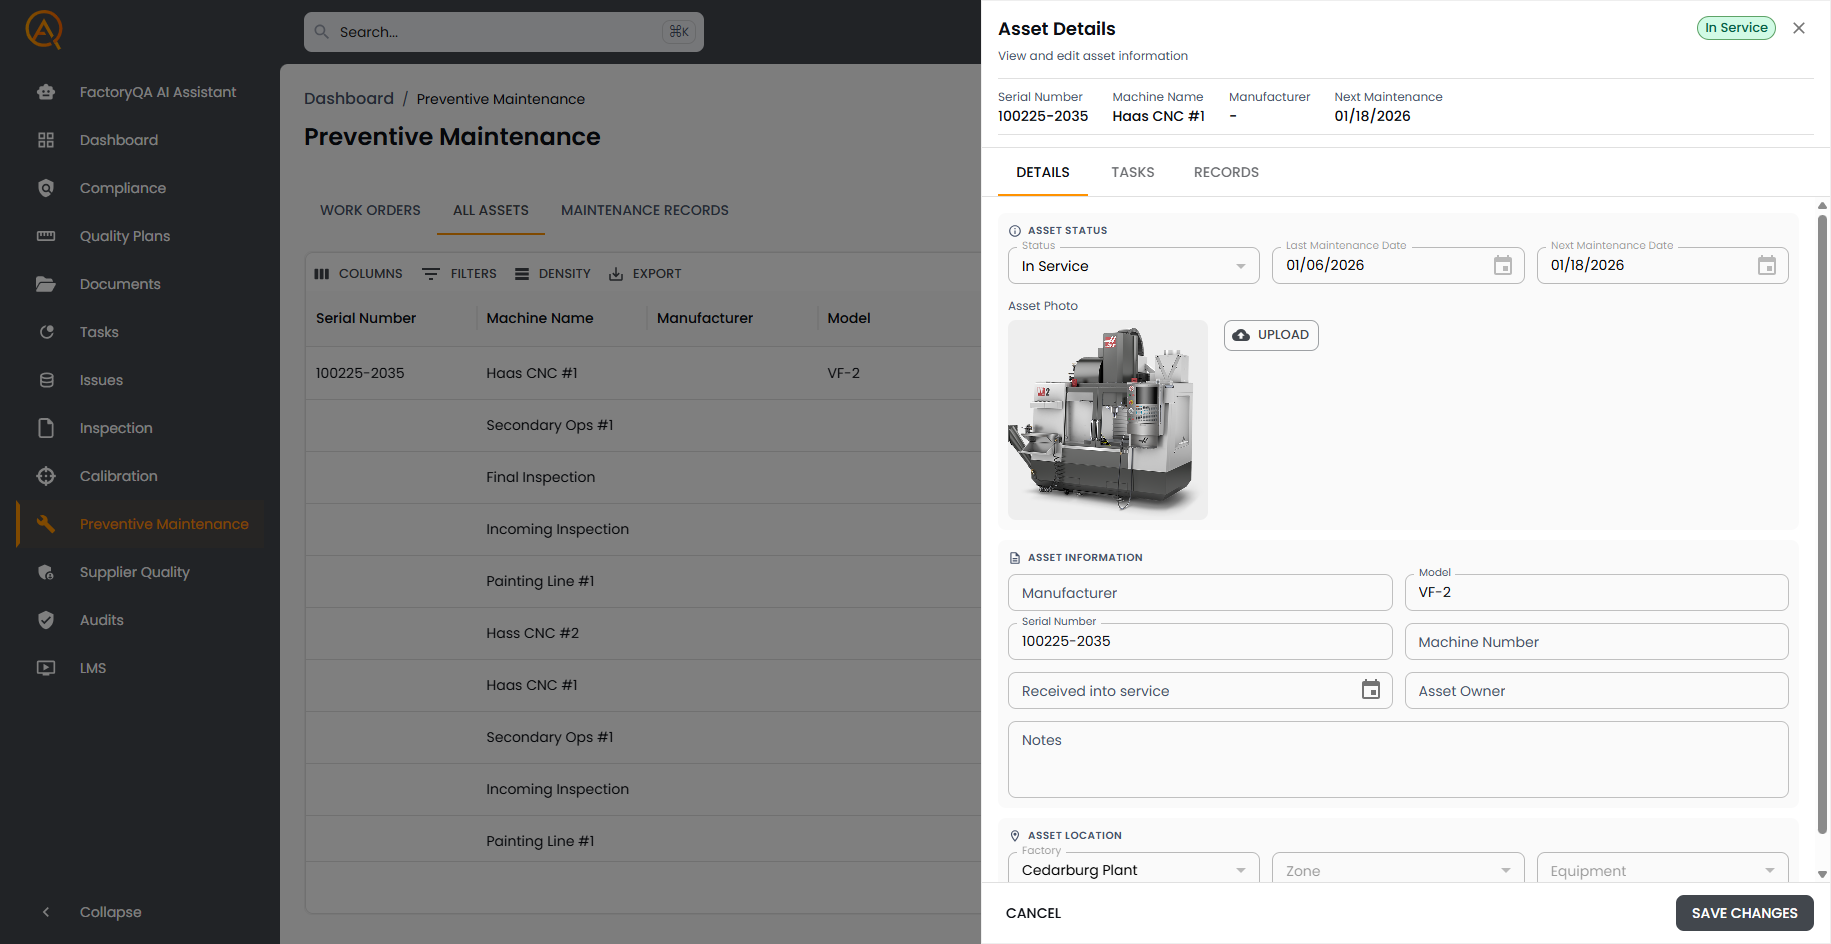Click the SAVE CHANGES button
This screenshot has height=944, width=1831.
(x=1744, y=913)
